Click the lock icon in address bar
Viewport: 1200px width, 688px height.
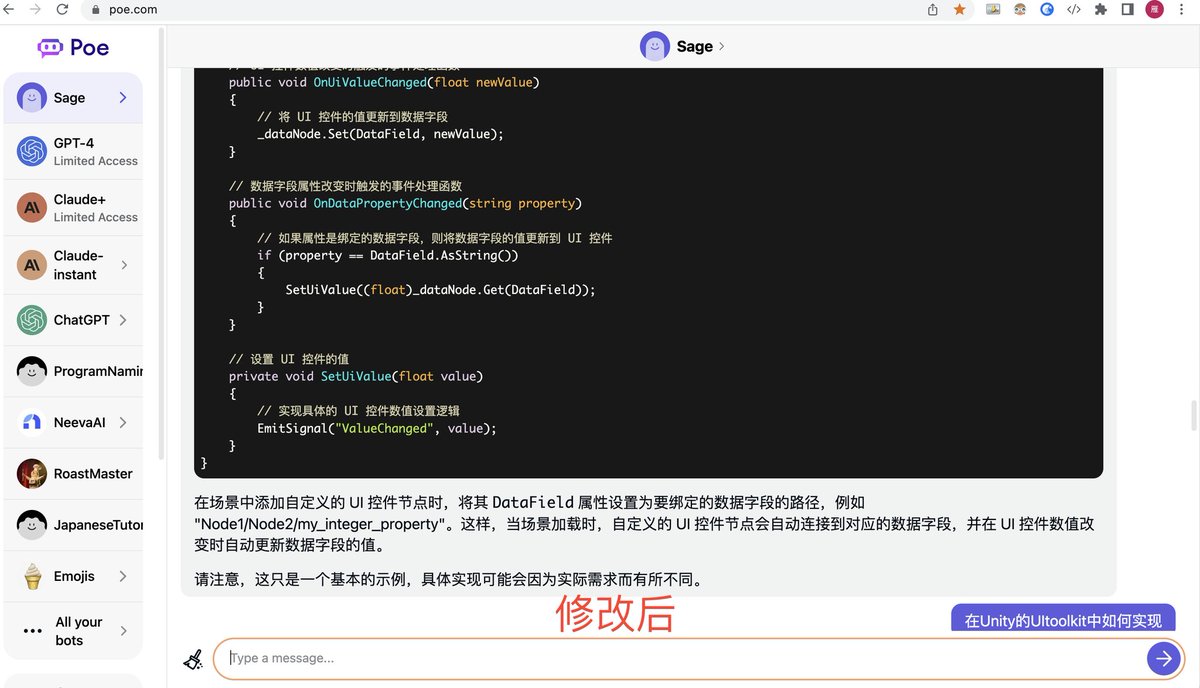[x=95, y=10]
